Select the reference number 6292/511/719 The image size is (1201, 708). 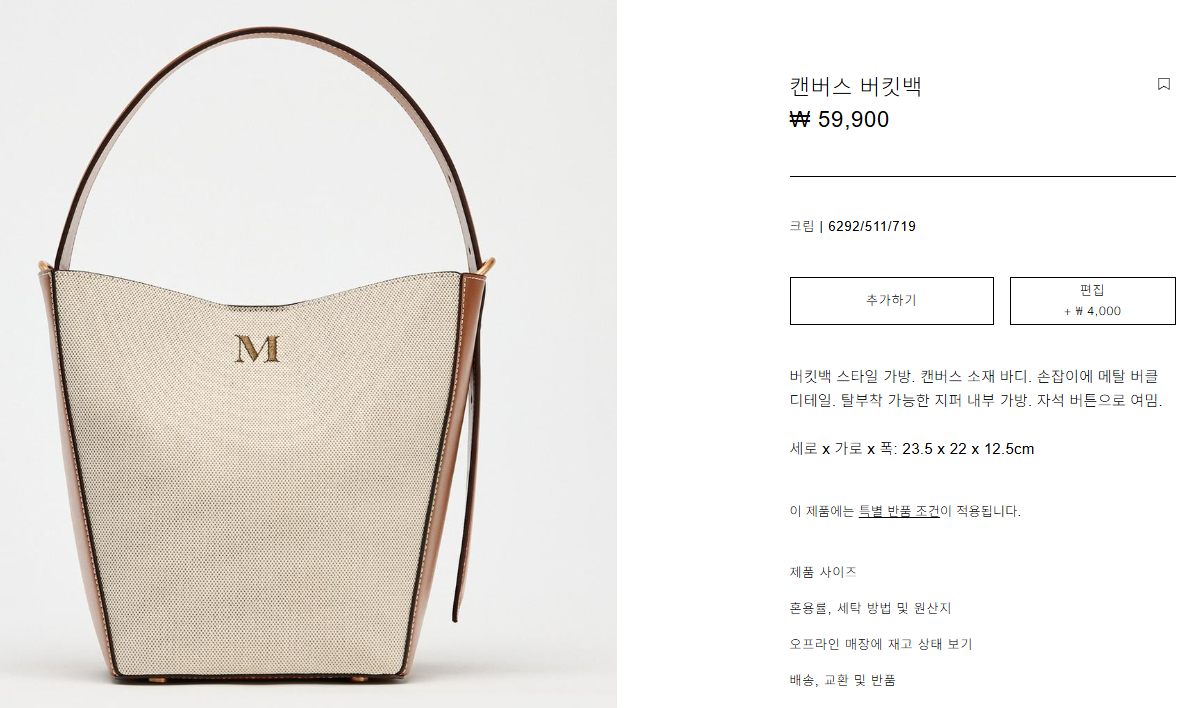point(872,227)
